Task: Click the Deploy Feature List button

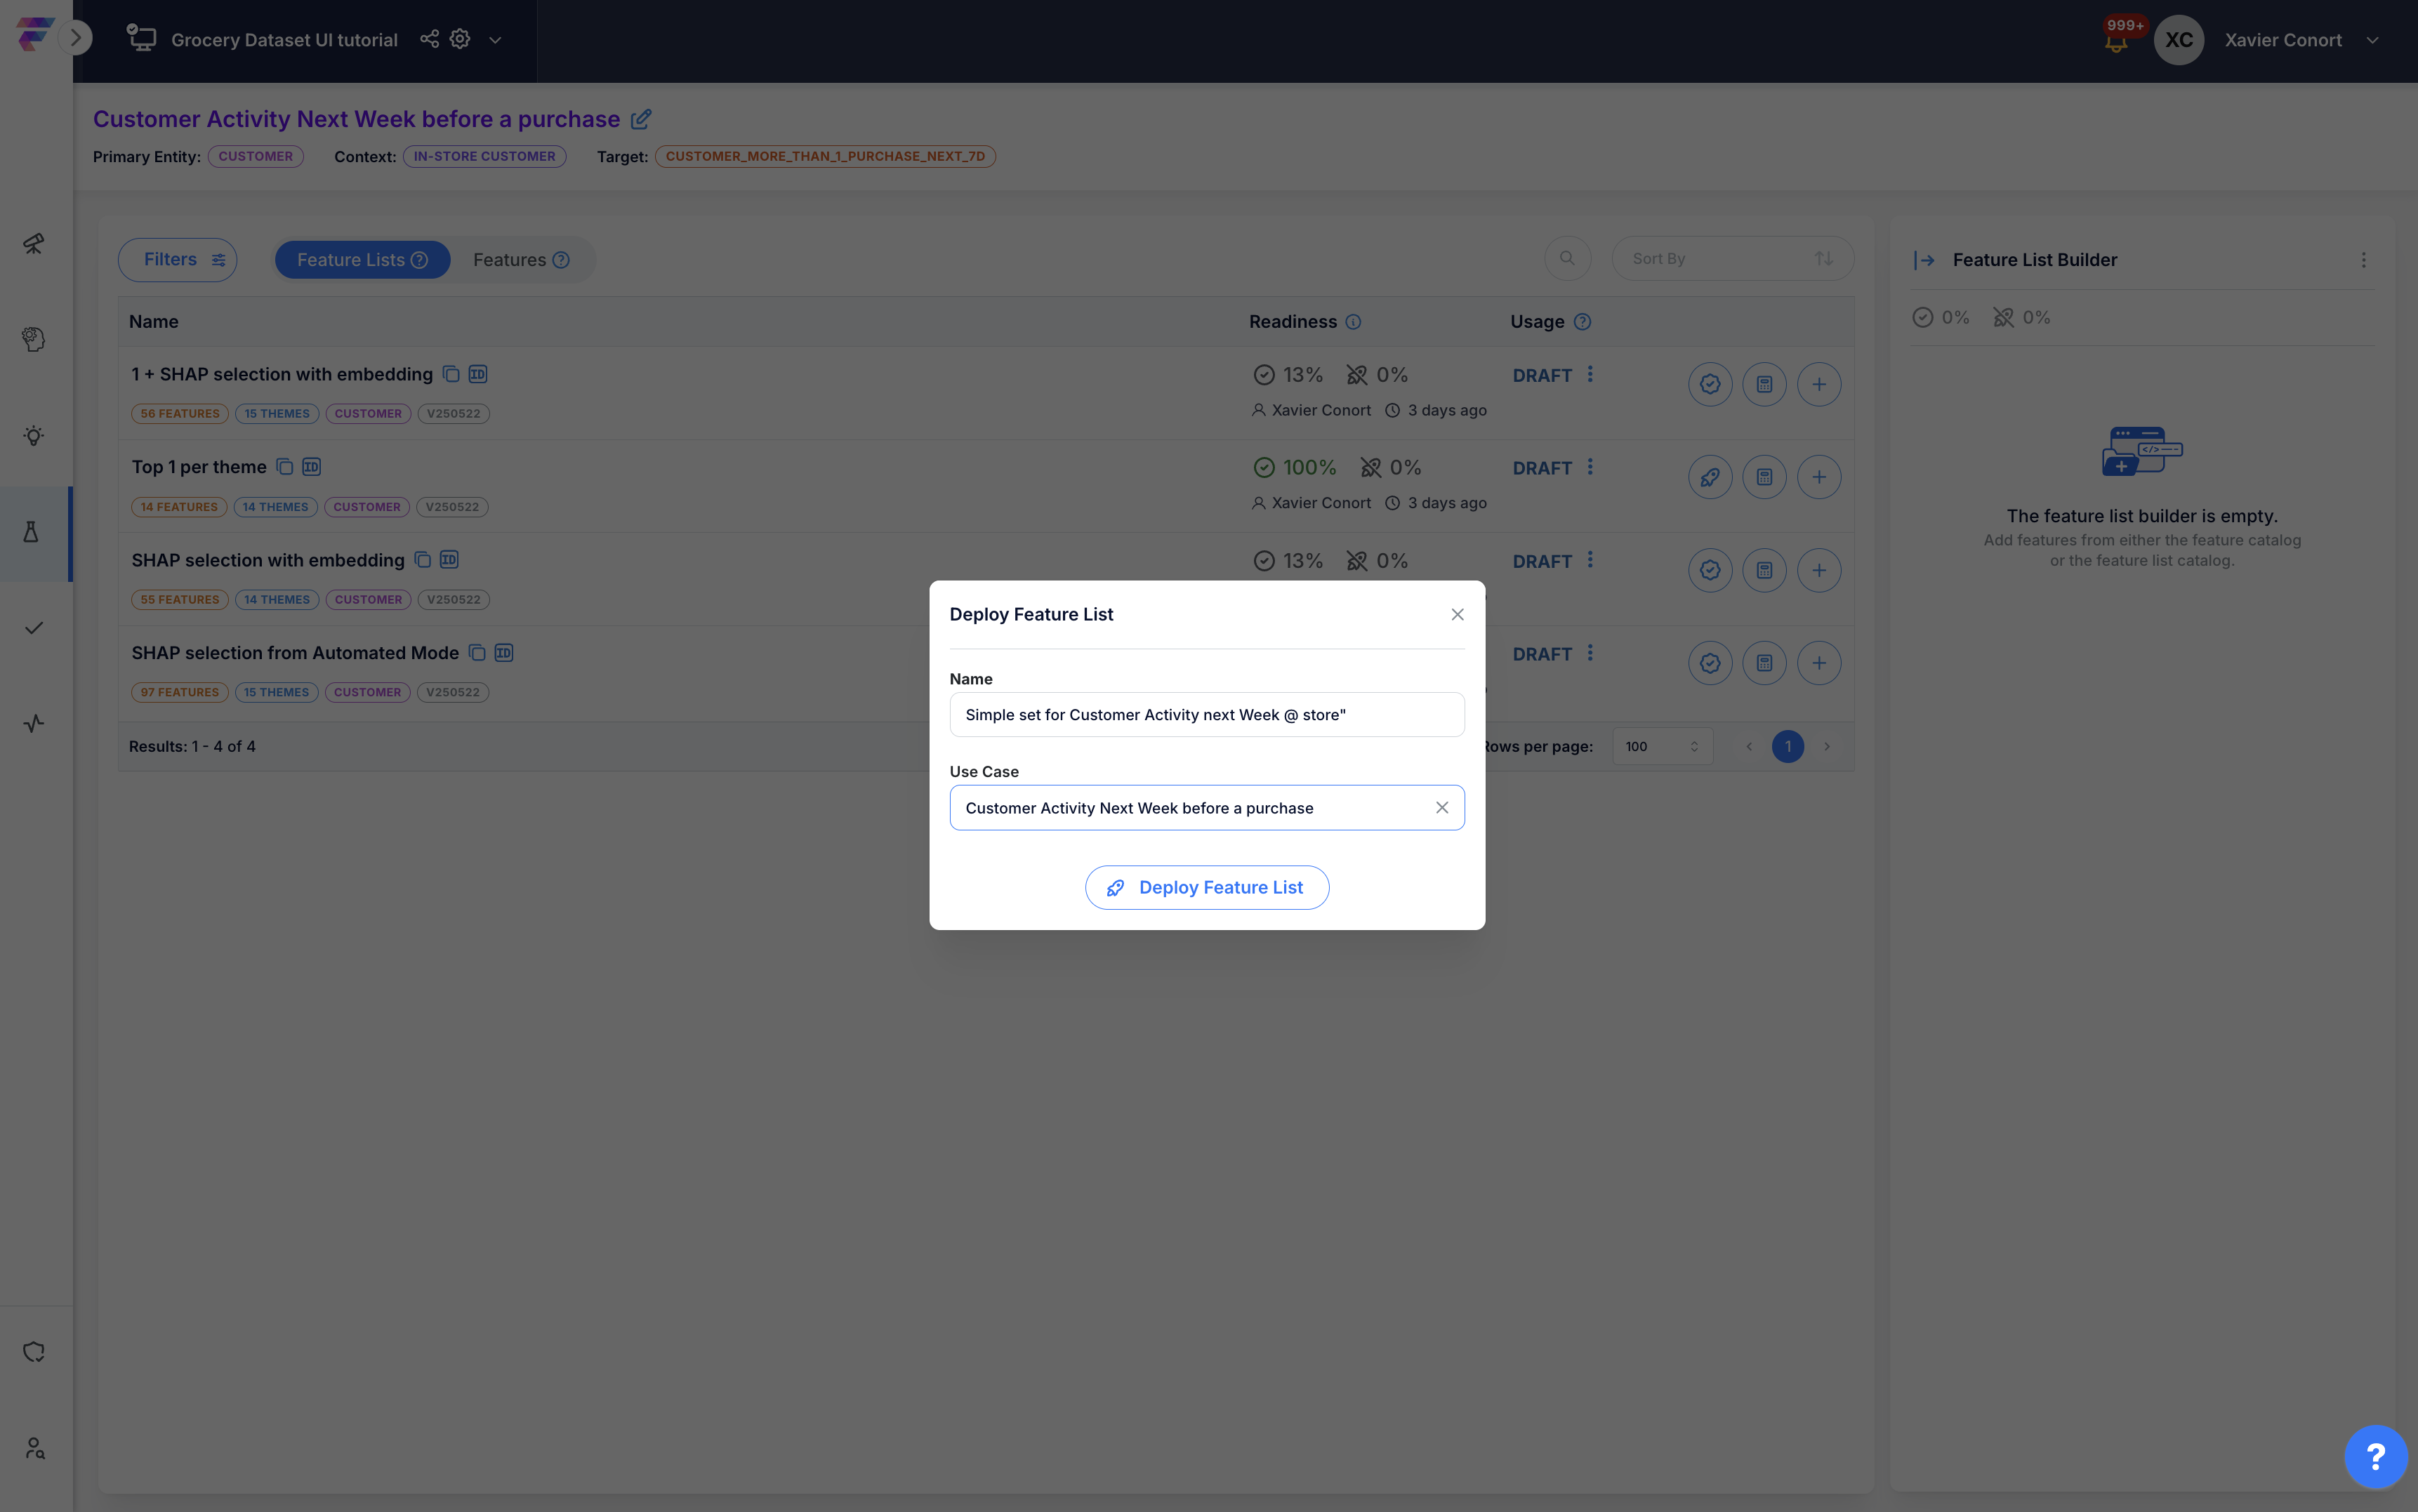Action: pyautogui.click(x=1206, y=888)
